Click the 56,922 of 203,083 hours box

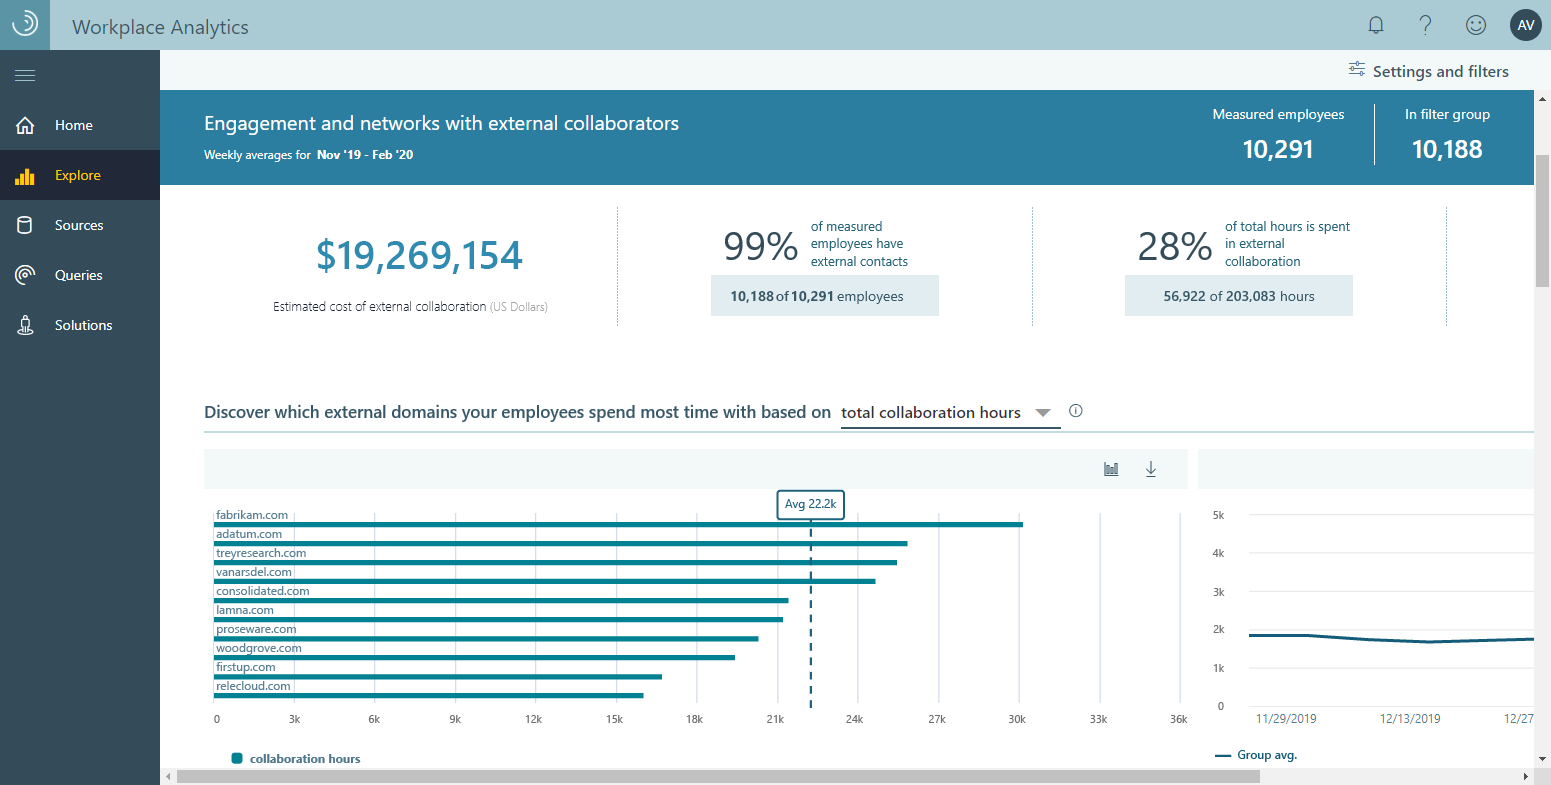1239,296
